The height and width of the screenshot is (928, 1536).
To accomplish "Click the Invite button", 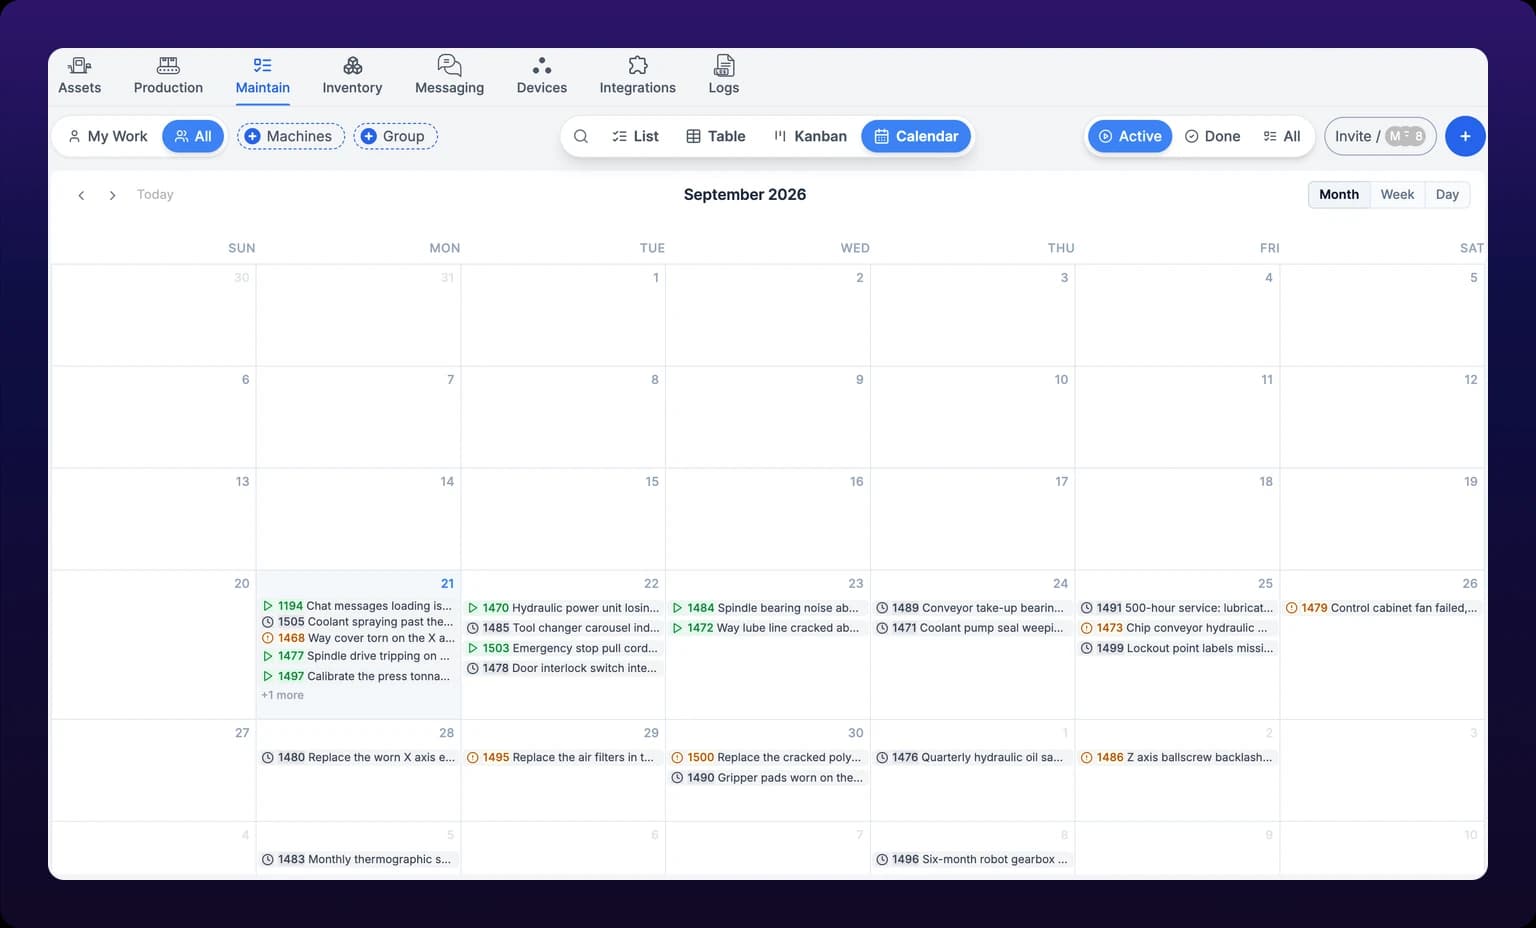I will (x=1380, y=136).
